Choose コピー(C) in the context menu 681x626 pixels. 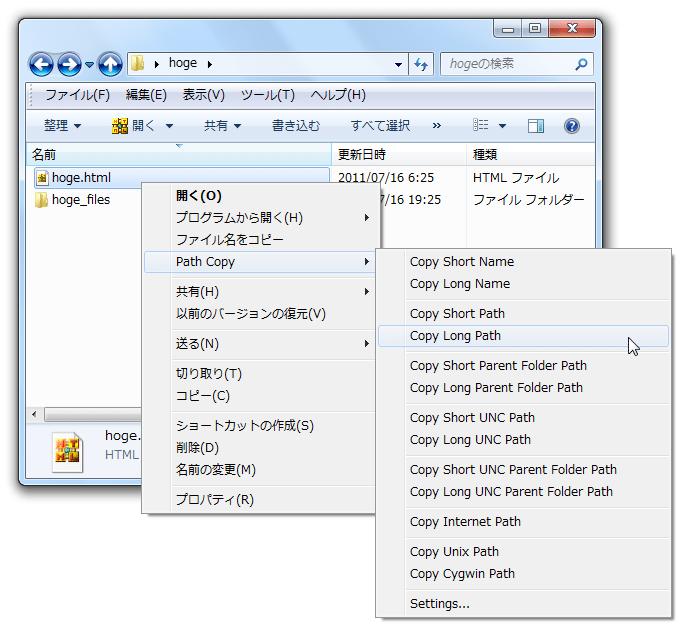(260, 396)
